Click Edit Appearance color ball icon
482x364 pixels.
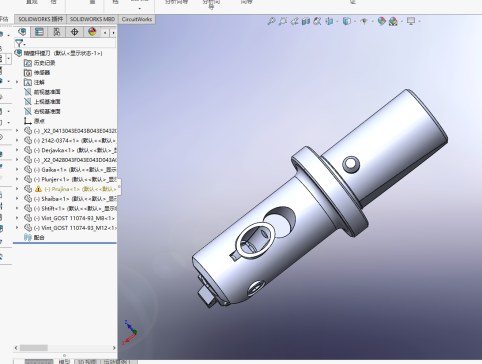coord(381,21)
